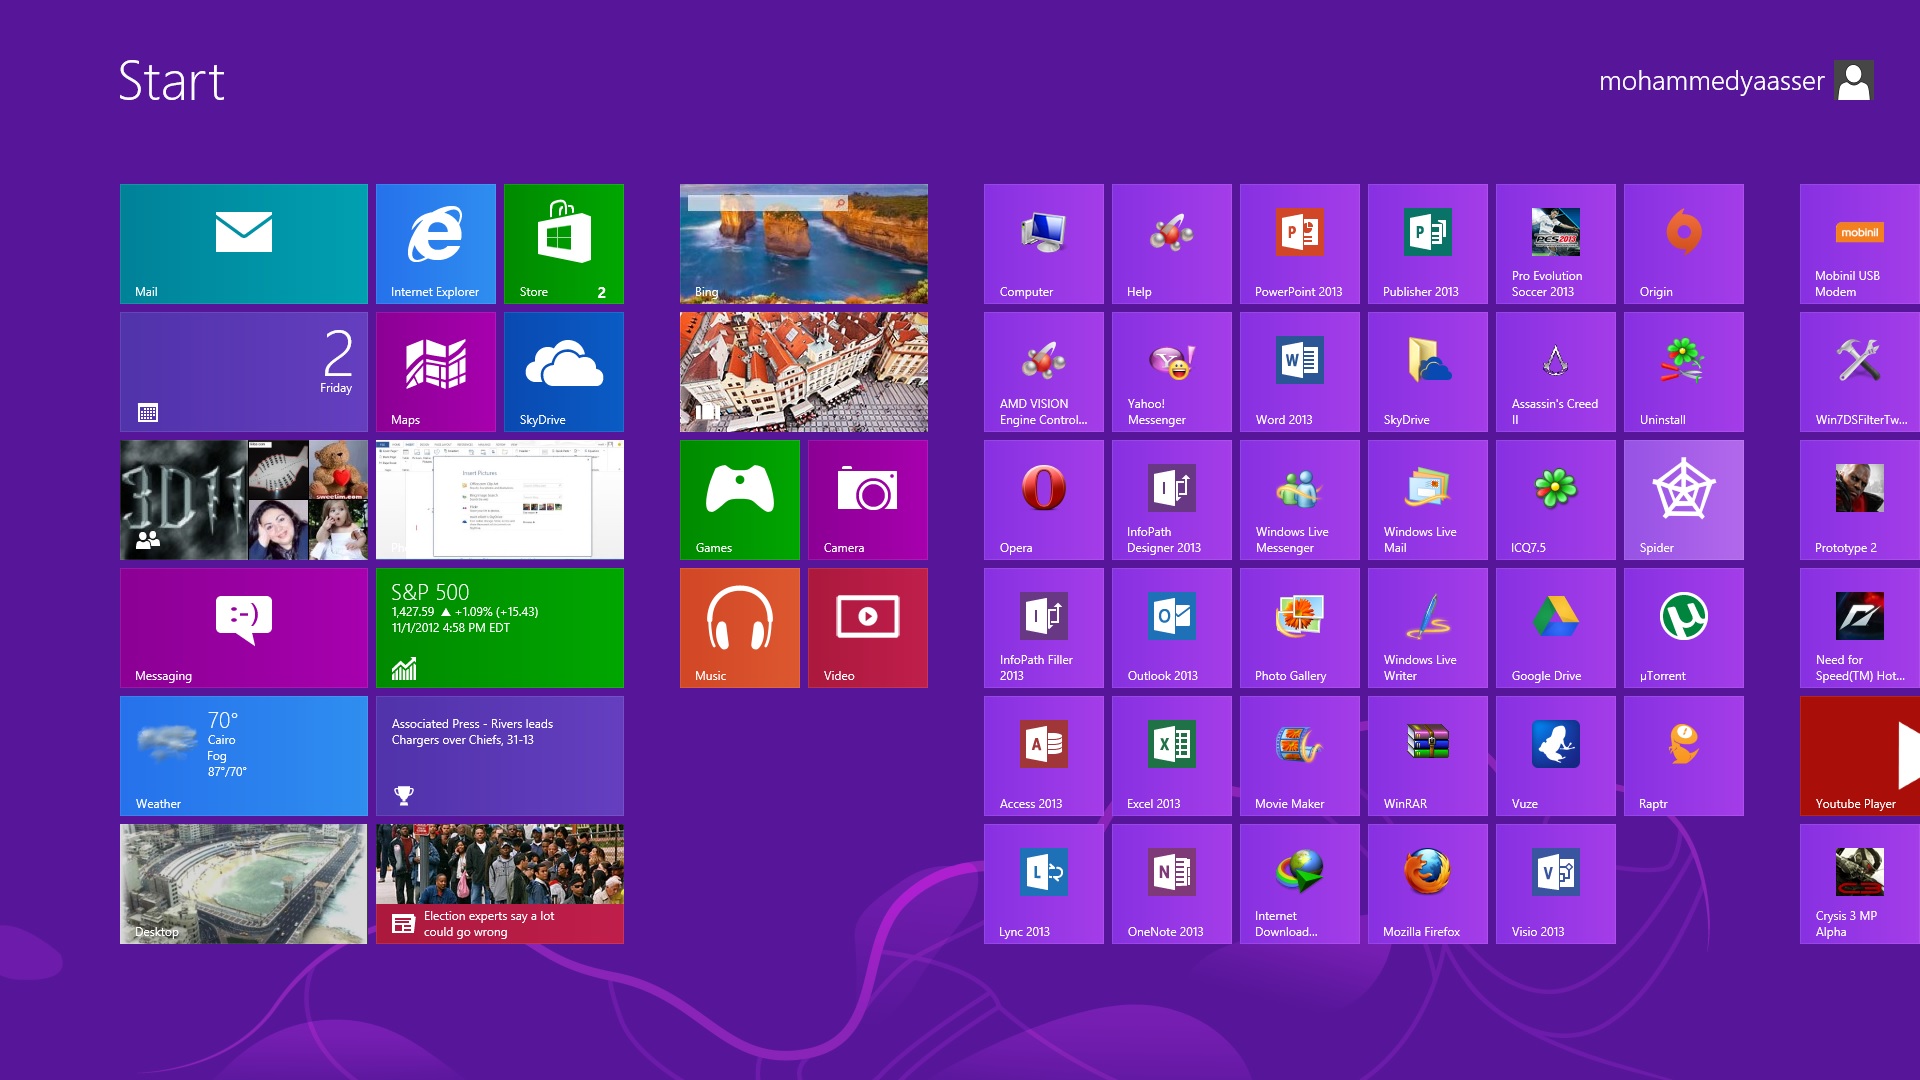
Task: Launch Vuze tile
Action: [x=1556, y=756]
